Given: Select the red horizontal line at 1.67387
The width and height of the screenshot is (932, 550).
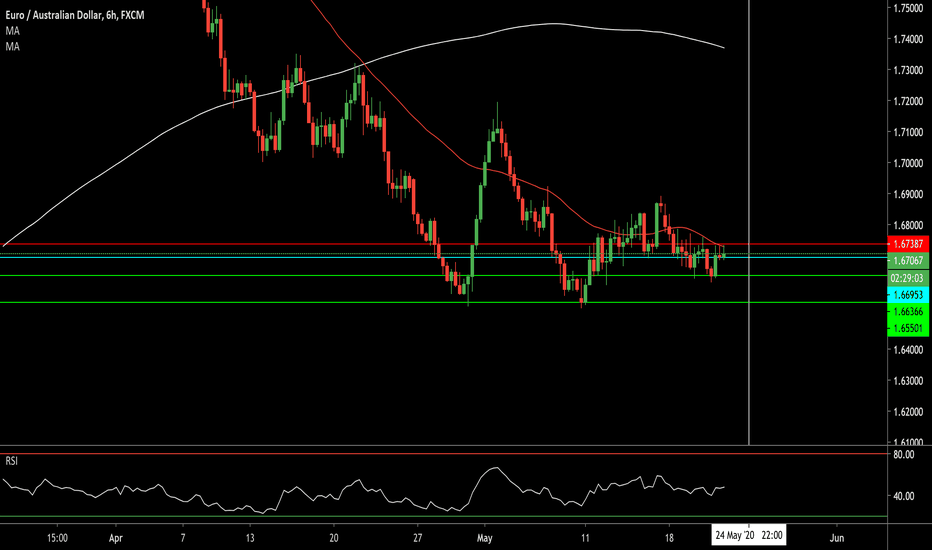Looking at the screenshot, I should [443, 244].
